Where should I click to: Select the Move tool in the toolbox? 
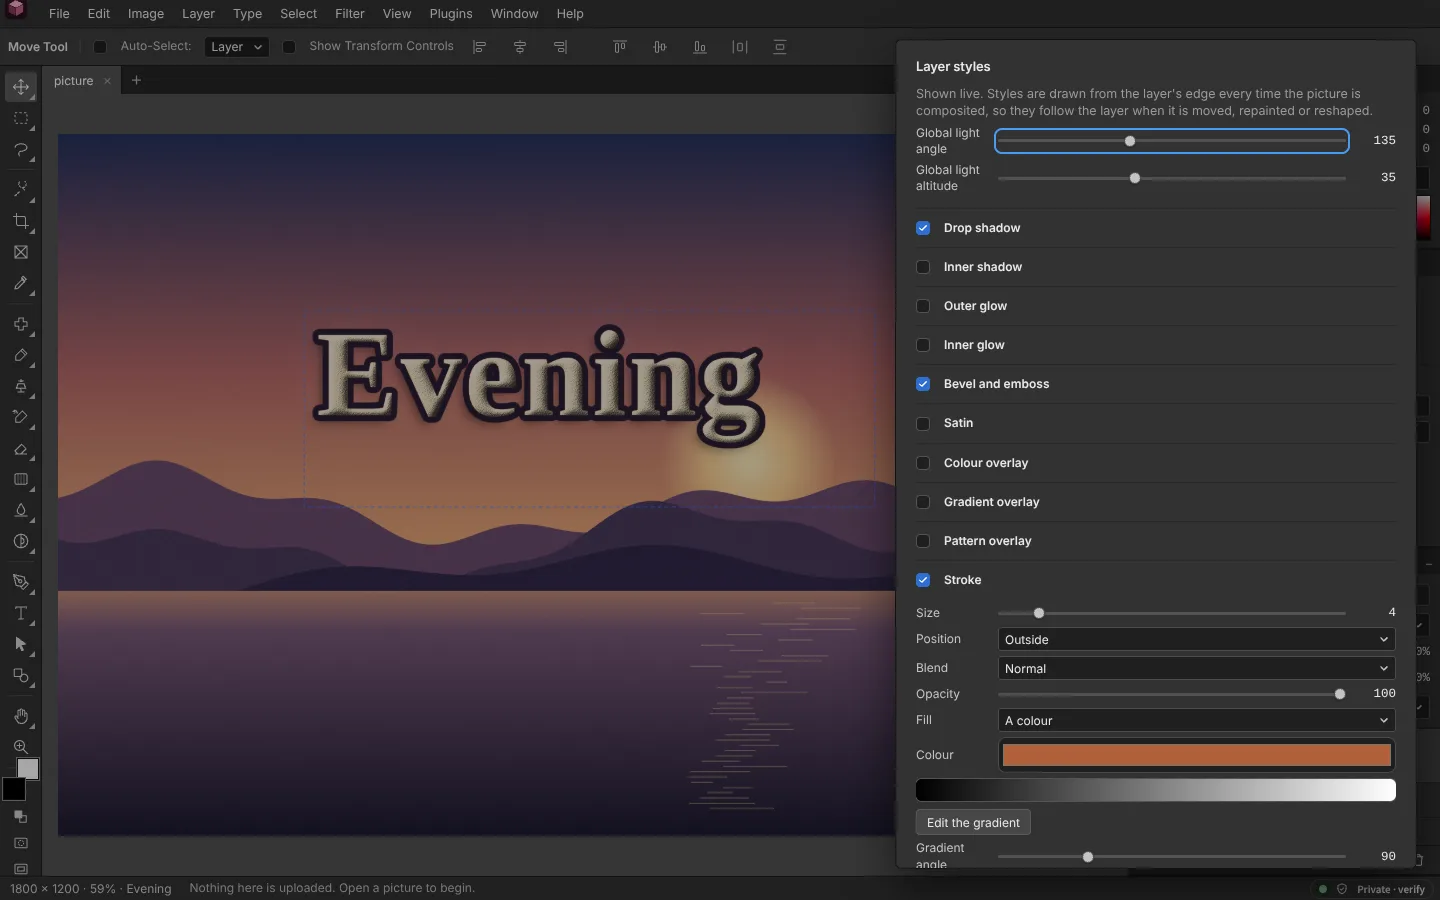(21, 87)
